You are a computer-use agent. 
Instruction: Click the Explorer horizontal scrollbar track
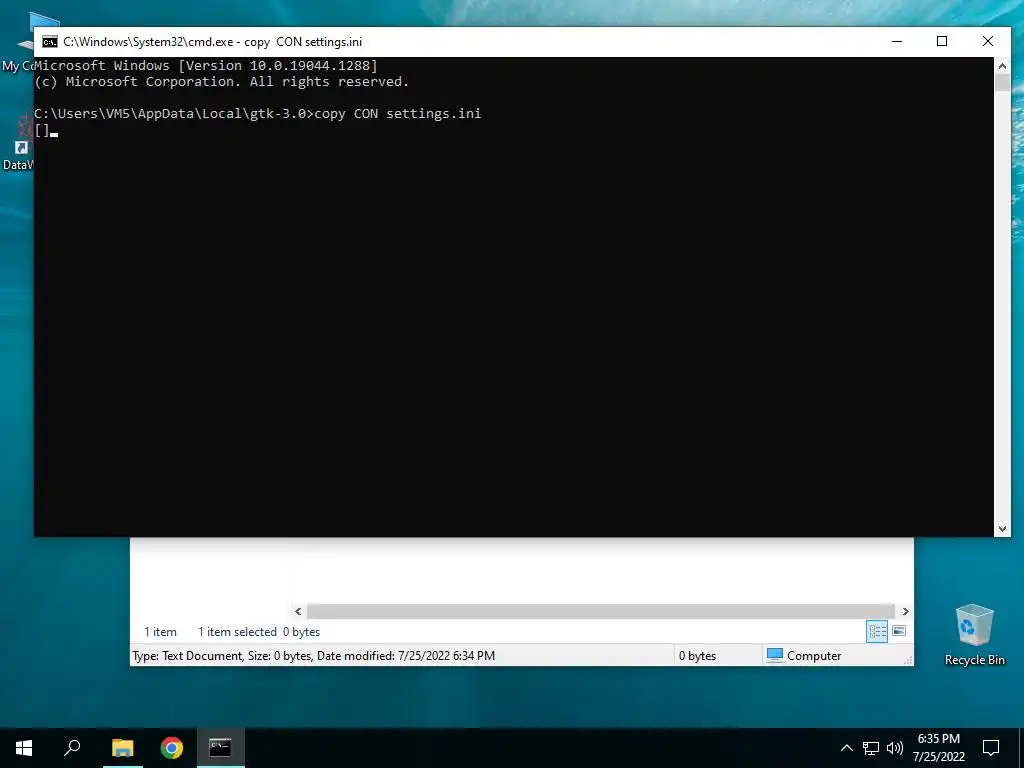(x=600, y=611)
